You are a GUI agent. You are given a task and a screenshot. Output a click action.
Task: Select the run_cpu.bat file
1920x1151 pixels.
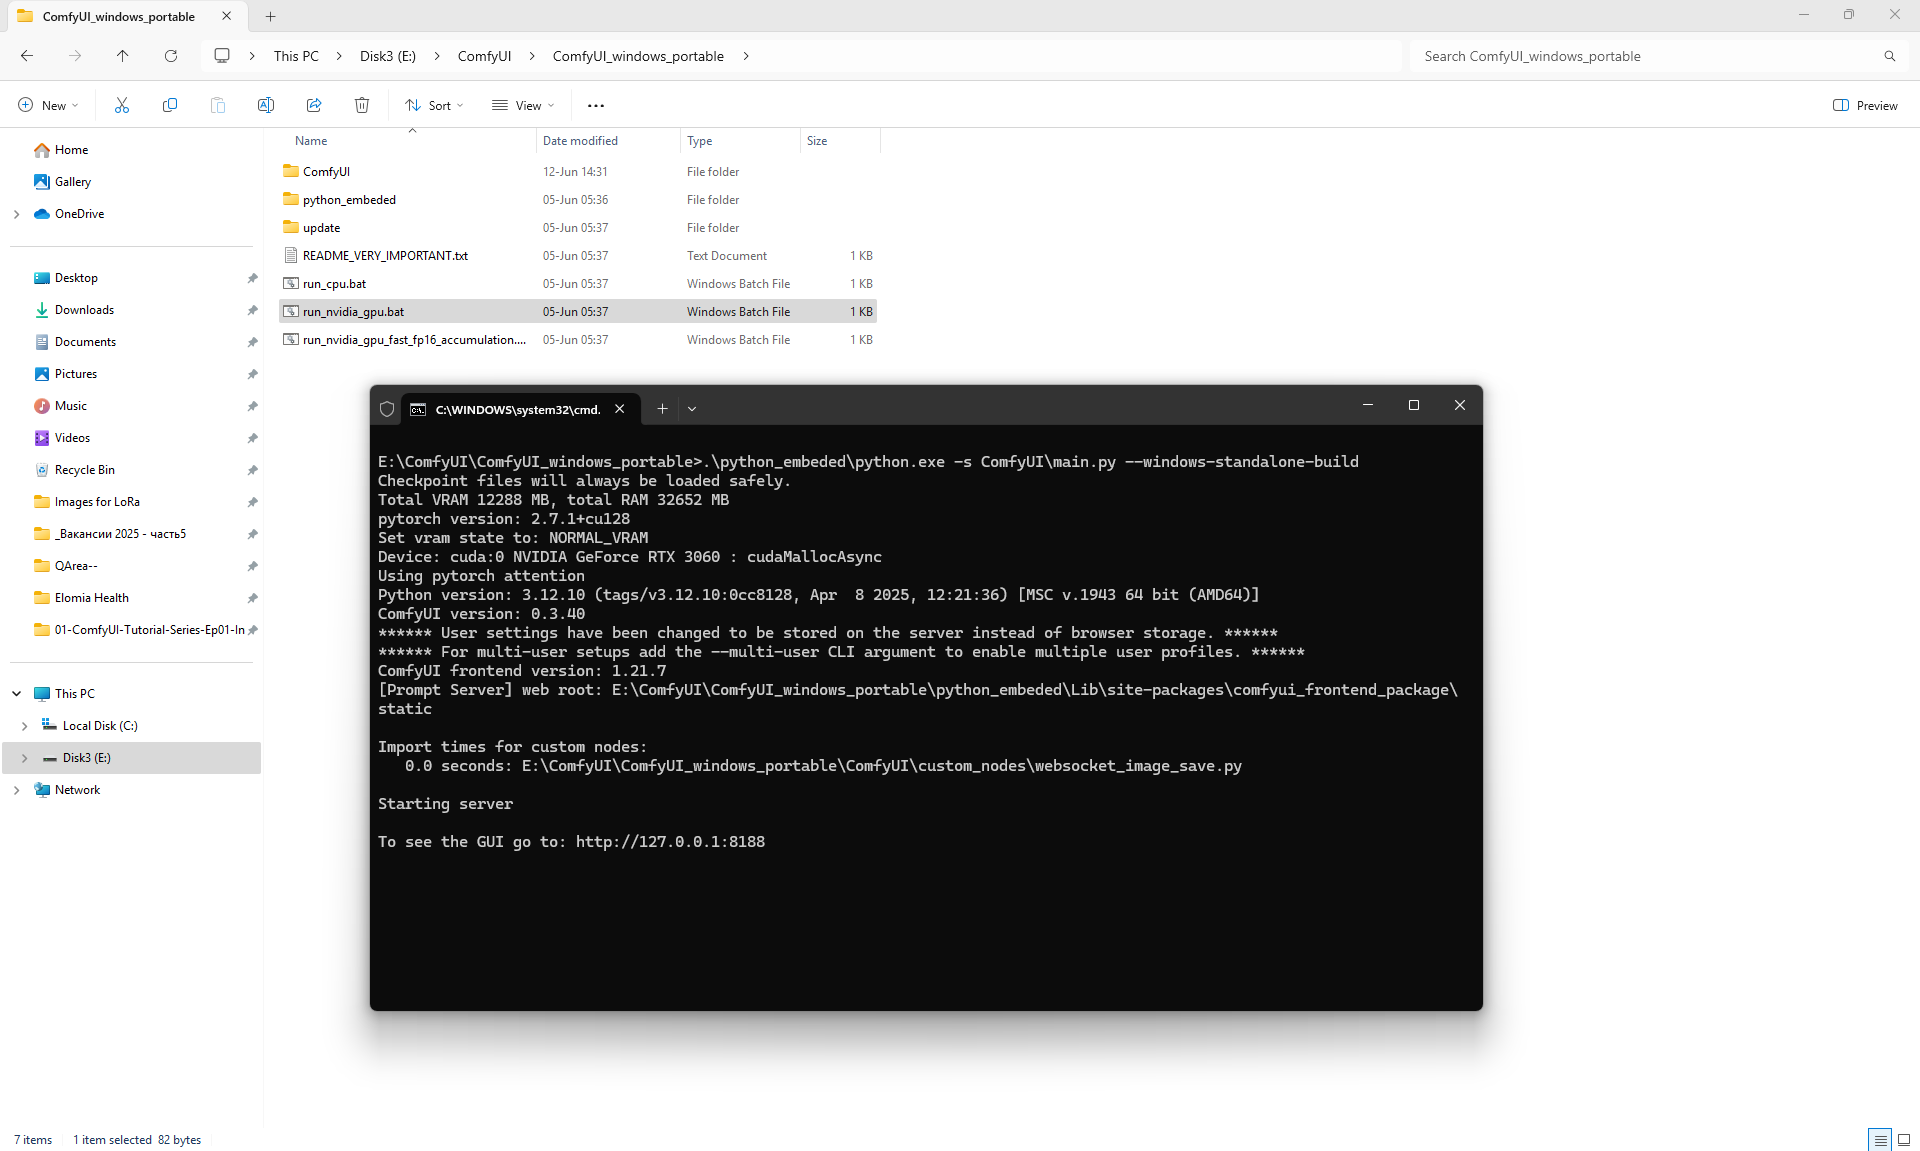click(334, 284)
